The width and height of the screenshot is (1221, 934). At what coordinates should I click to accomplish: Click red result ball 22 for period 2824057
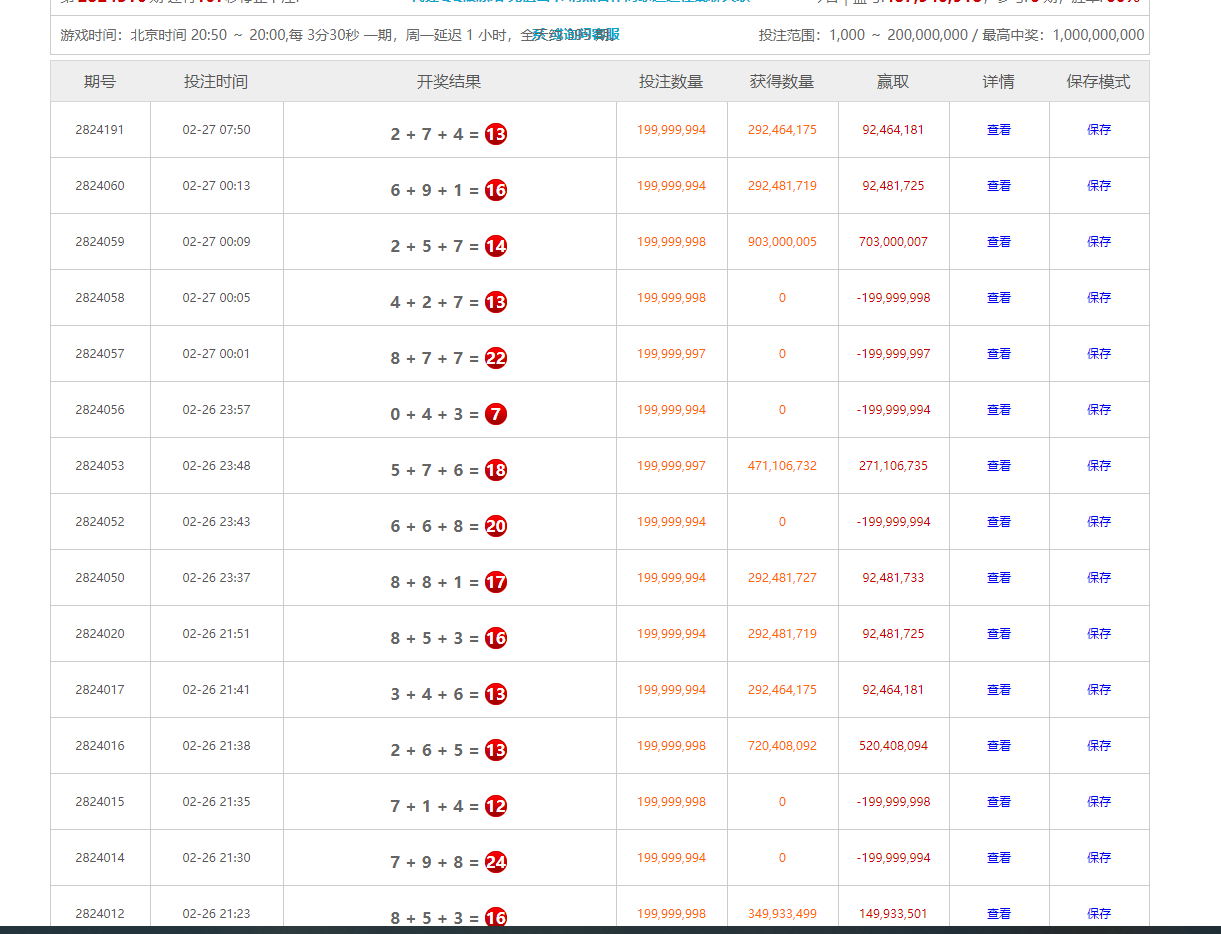tap(496, 358)
